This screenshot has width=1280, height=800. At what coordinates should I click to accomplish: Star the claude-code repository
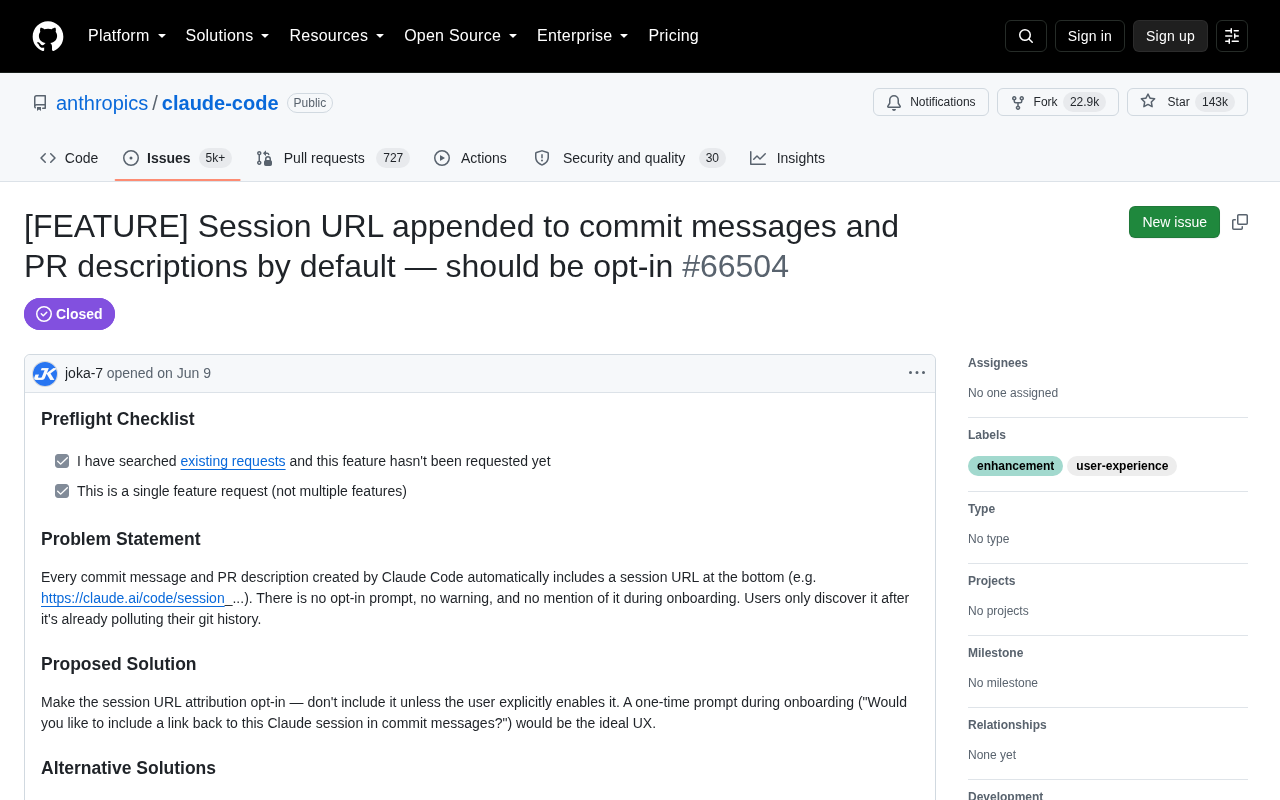[x=1187, y=102]
